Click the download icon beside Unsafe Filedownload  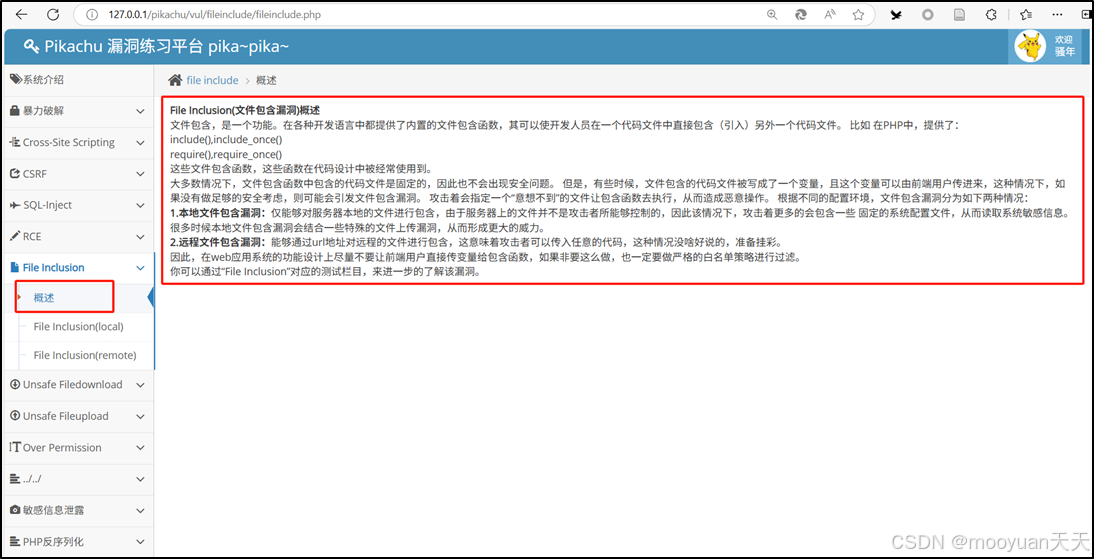15,385
